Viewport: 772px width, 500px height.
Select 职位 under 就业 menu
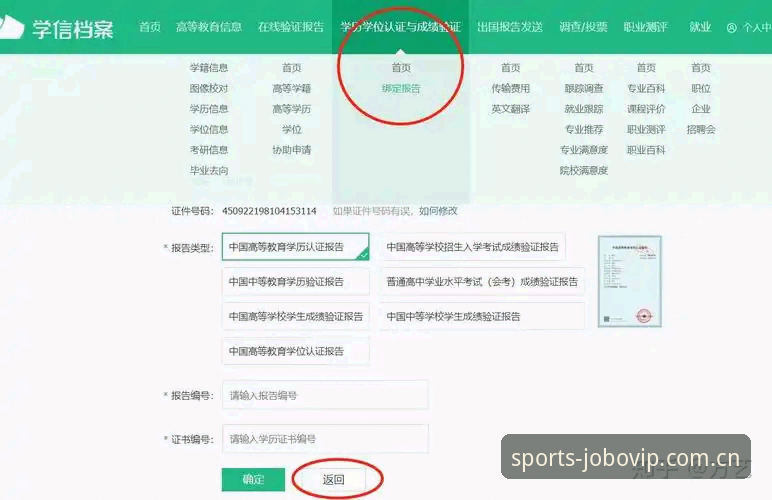coord(701,89)
